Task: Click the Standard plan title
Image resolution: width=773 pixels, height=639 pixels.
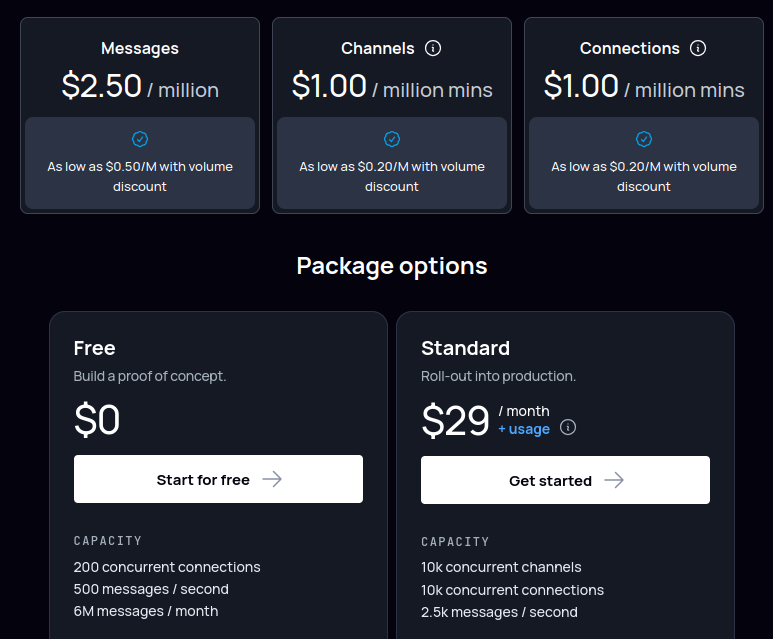Action: click(466, 348)
